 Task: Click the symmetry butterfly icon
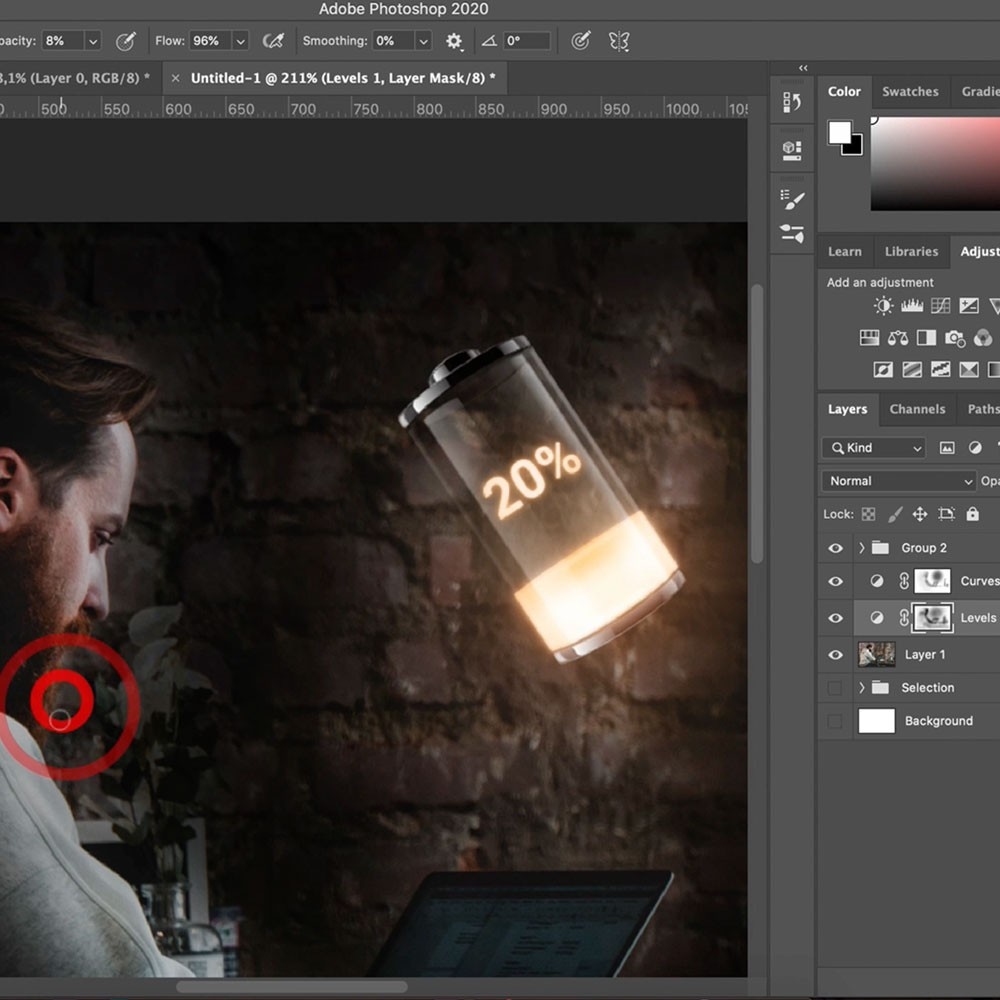tap(619, 41)
